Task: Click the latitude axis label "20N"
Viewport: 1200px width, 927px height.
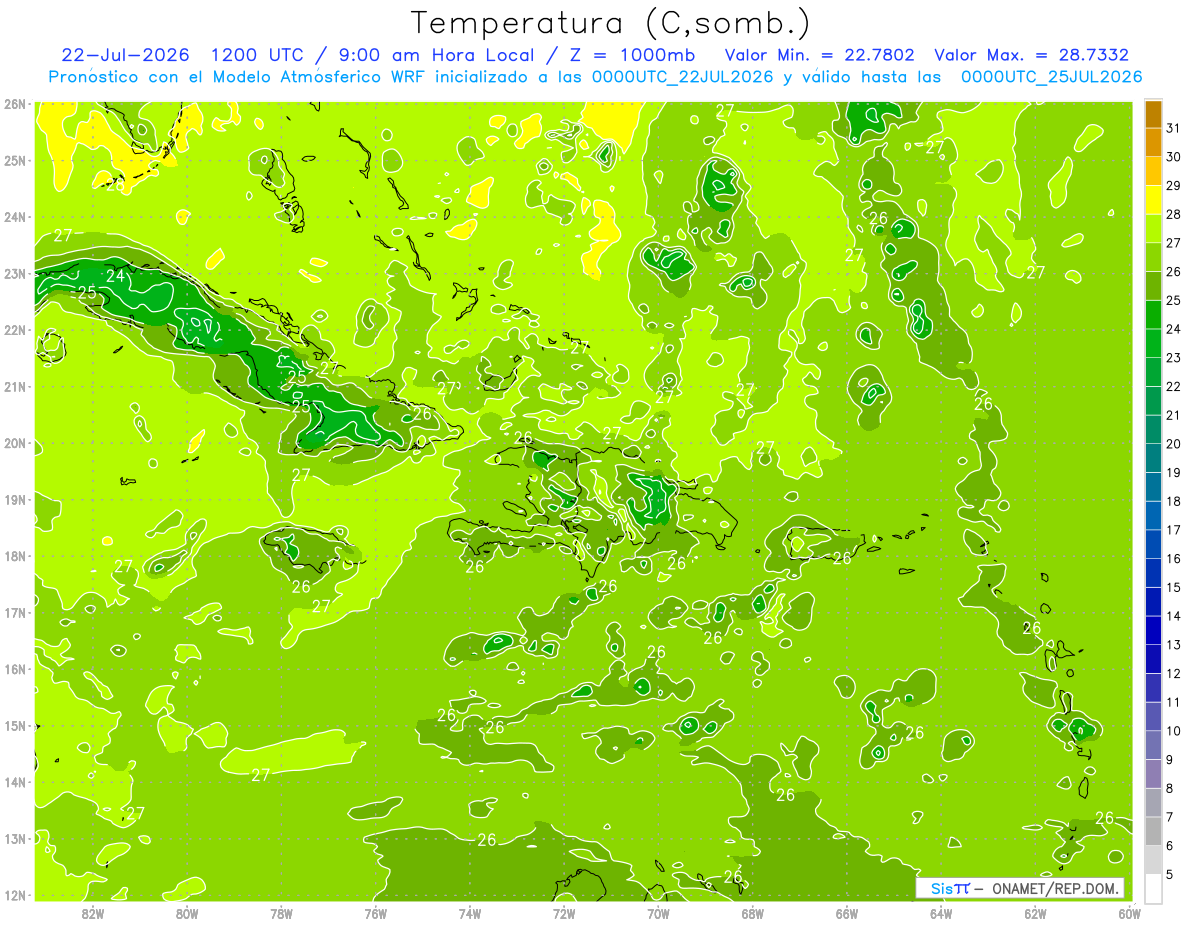Action: (14, 443)
